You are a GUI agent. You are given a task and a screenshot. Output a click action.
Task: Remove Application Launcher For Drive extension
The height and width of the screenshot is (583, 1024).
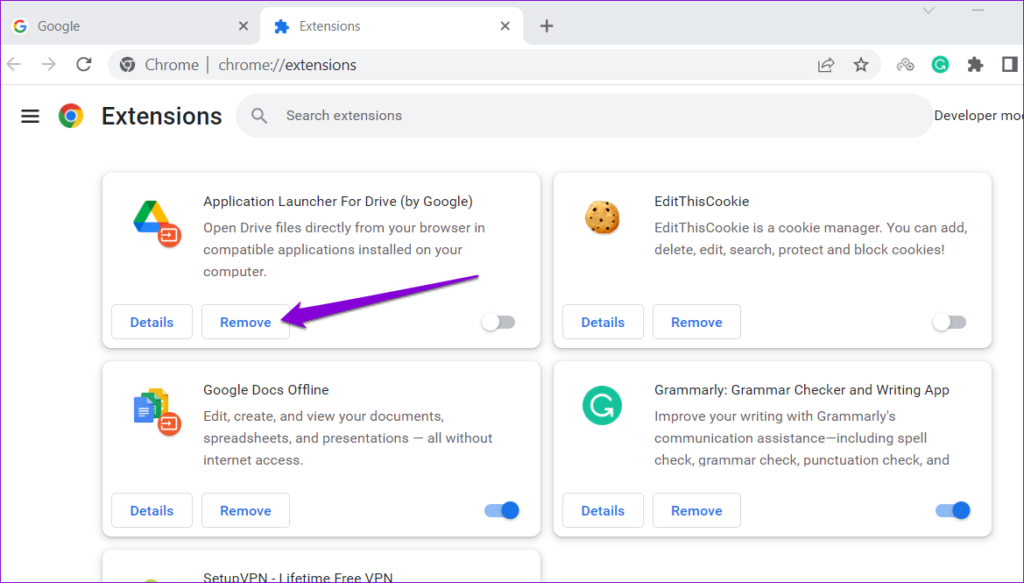point(245,322)
